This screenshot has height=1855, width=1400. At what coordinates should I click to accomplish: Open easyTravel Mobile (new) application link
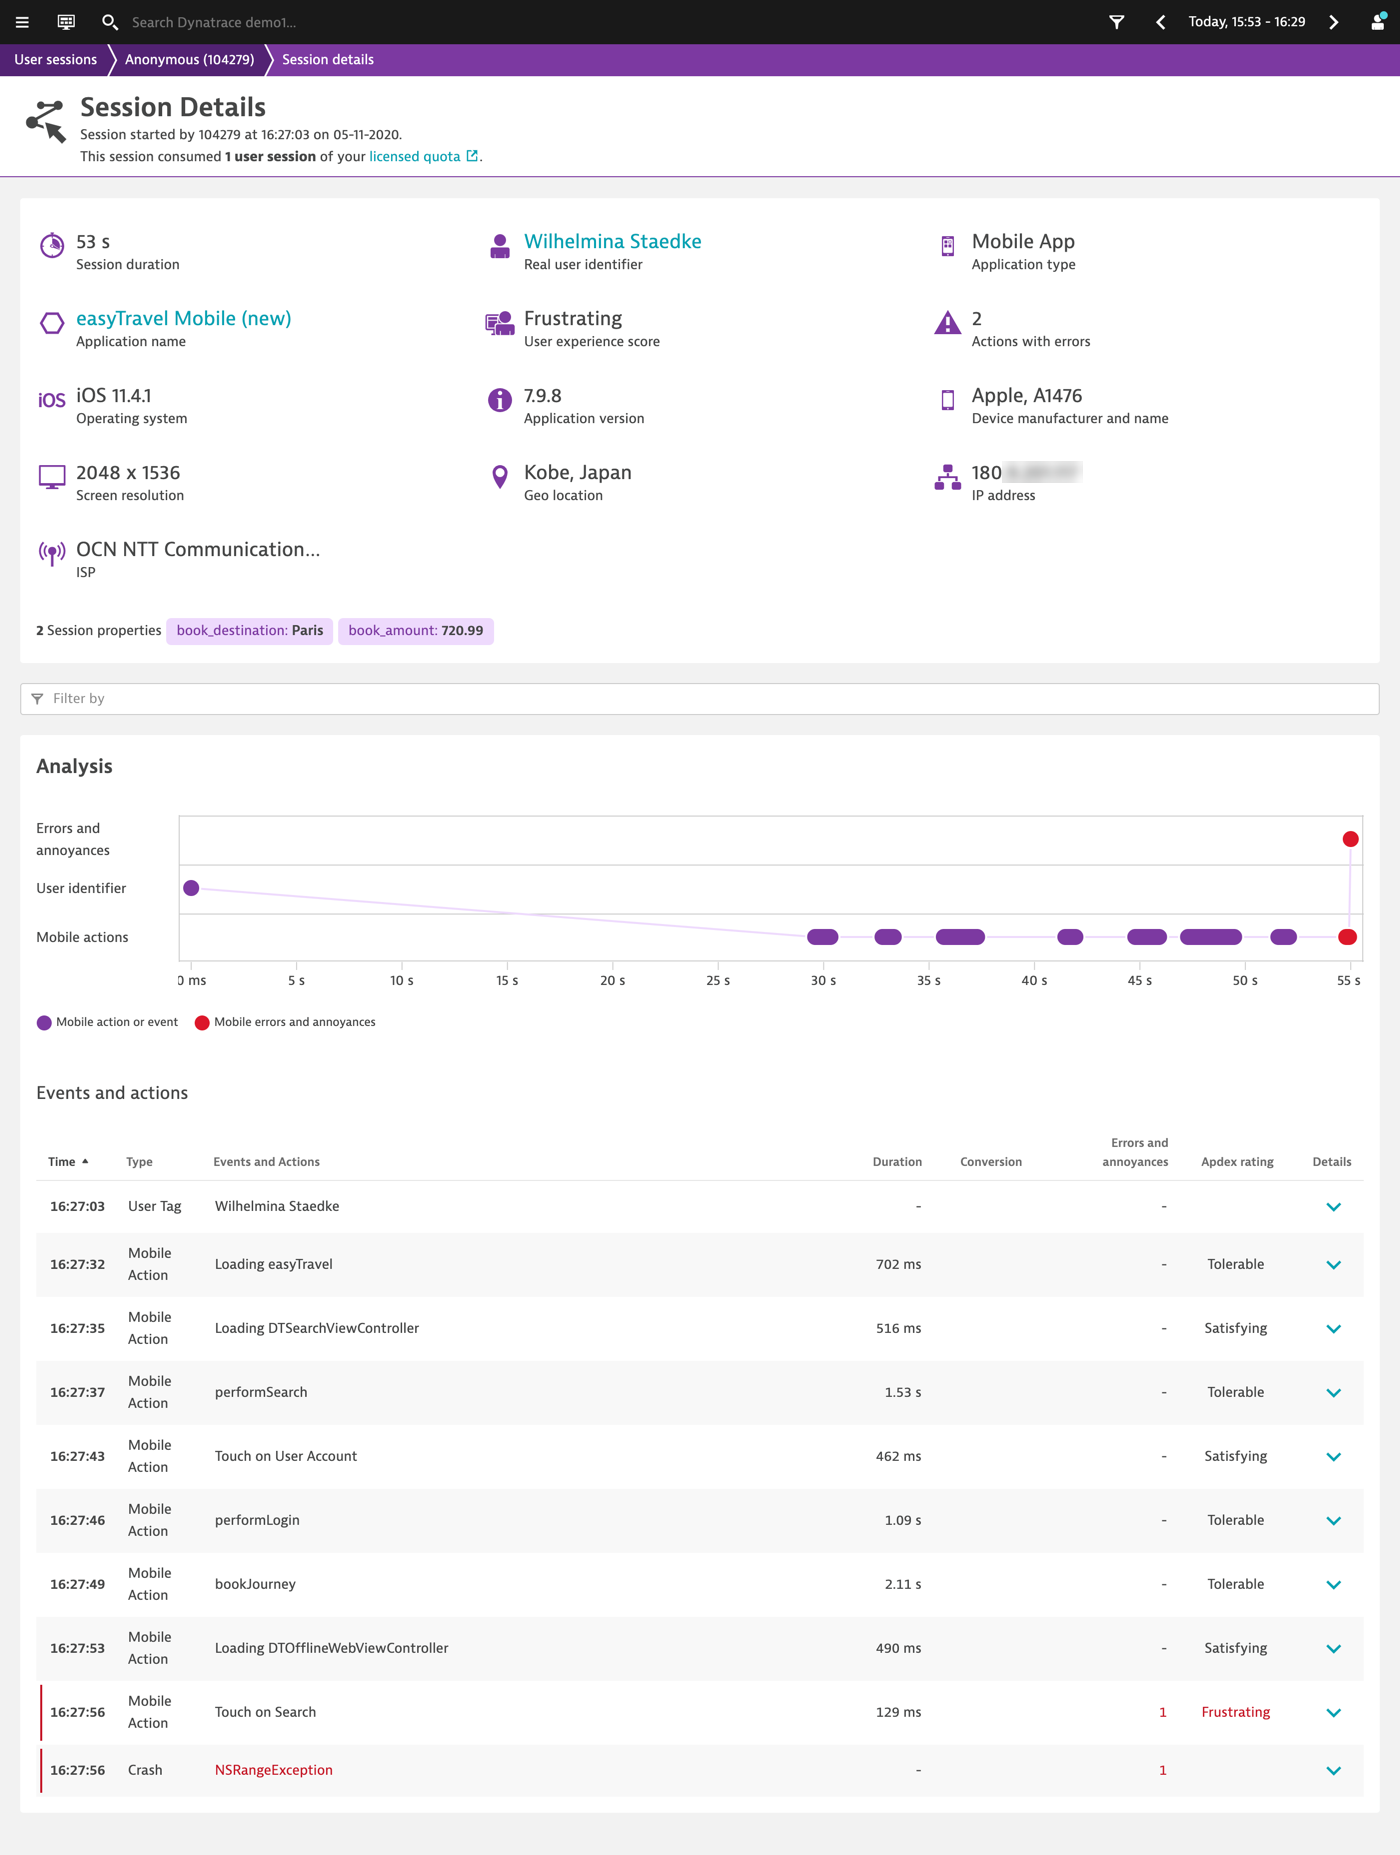tap(184, 318)
